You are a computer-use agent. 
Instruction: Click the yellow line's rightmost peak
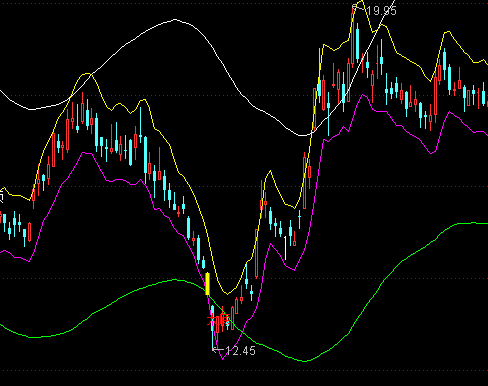[x=447, y=32]
